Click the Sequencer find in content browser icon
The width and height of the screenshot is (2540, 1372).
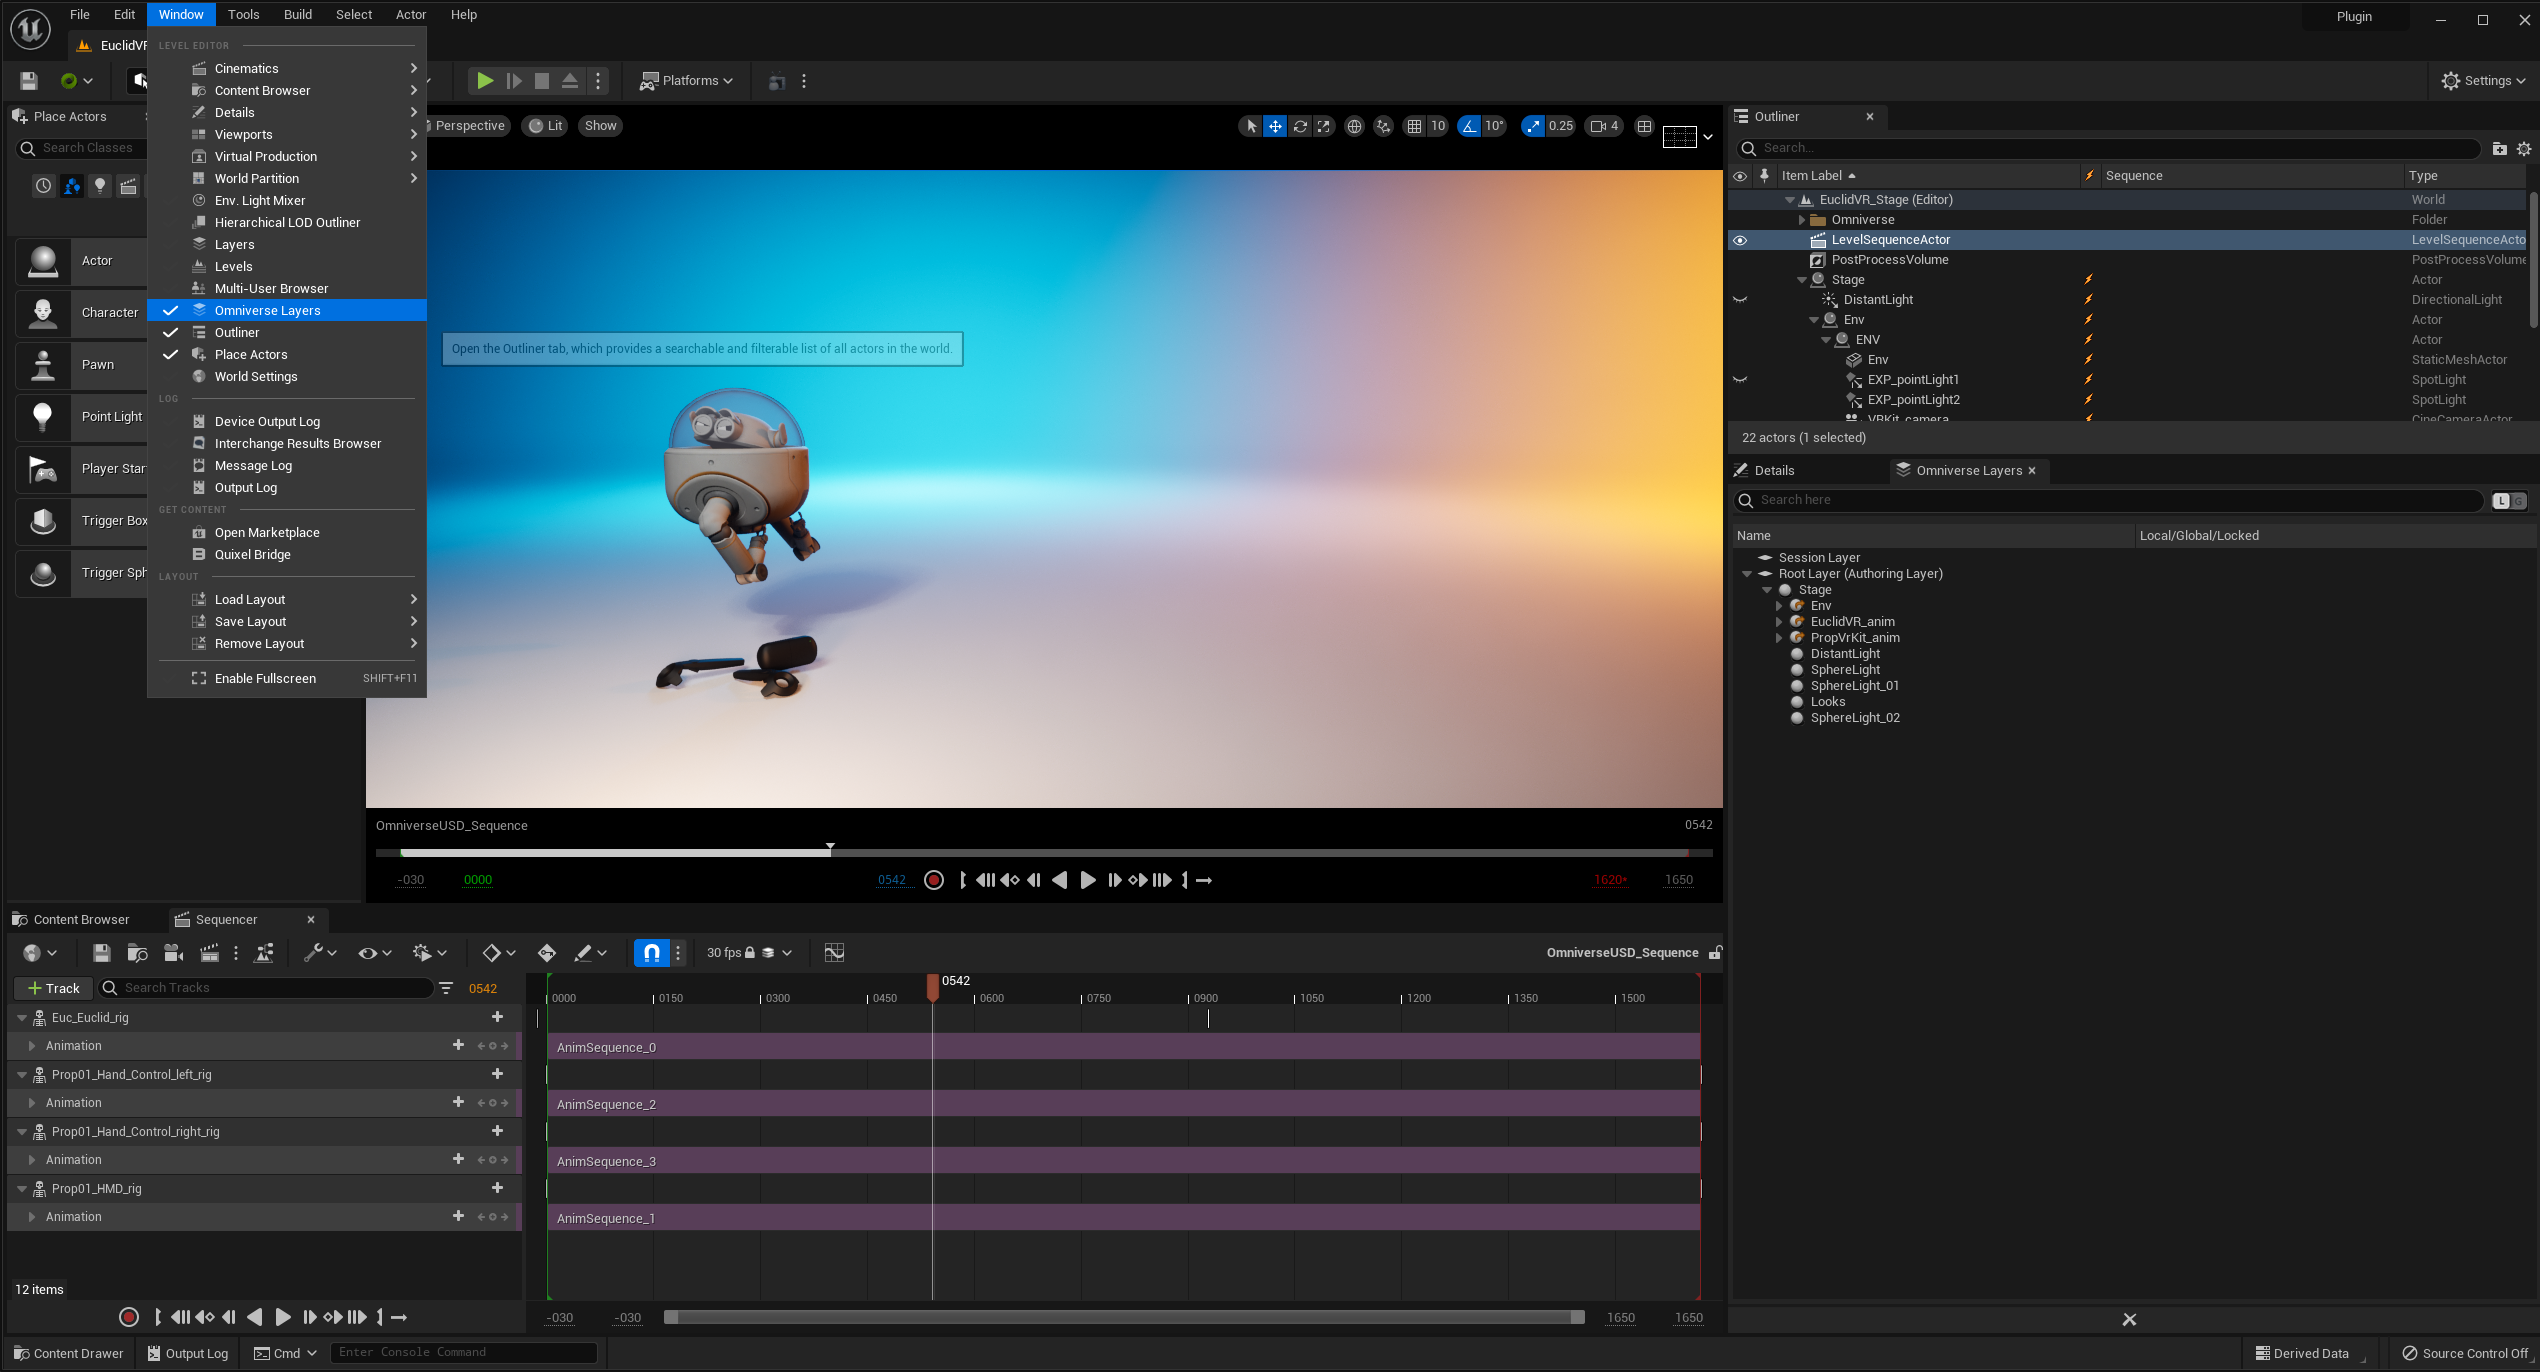click(138, 953)
